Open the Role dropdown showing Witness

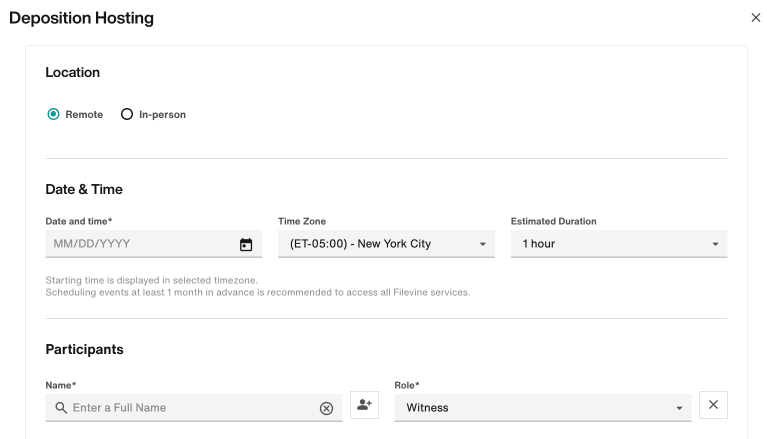click(542, 408)
